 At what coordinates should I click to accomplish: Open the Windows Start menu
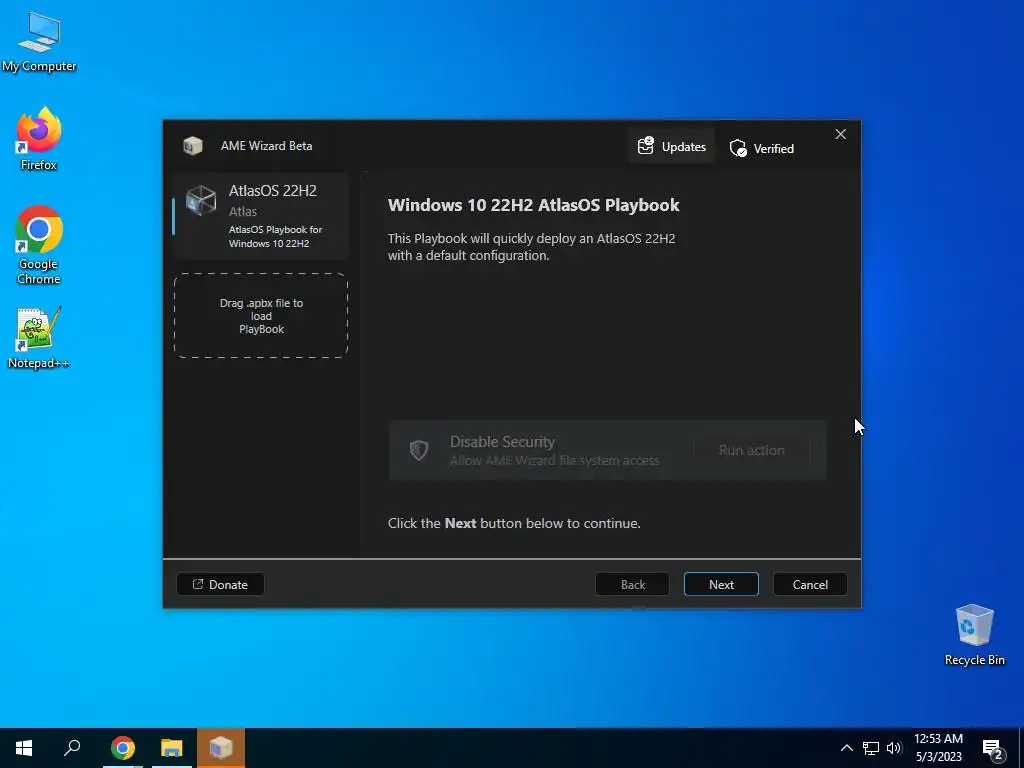coord(24,748)
